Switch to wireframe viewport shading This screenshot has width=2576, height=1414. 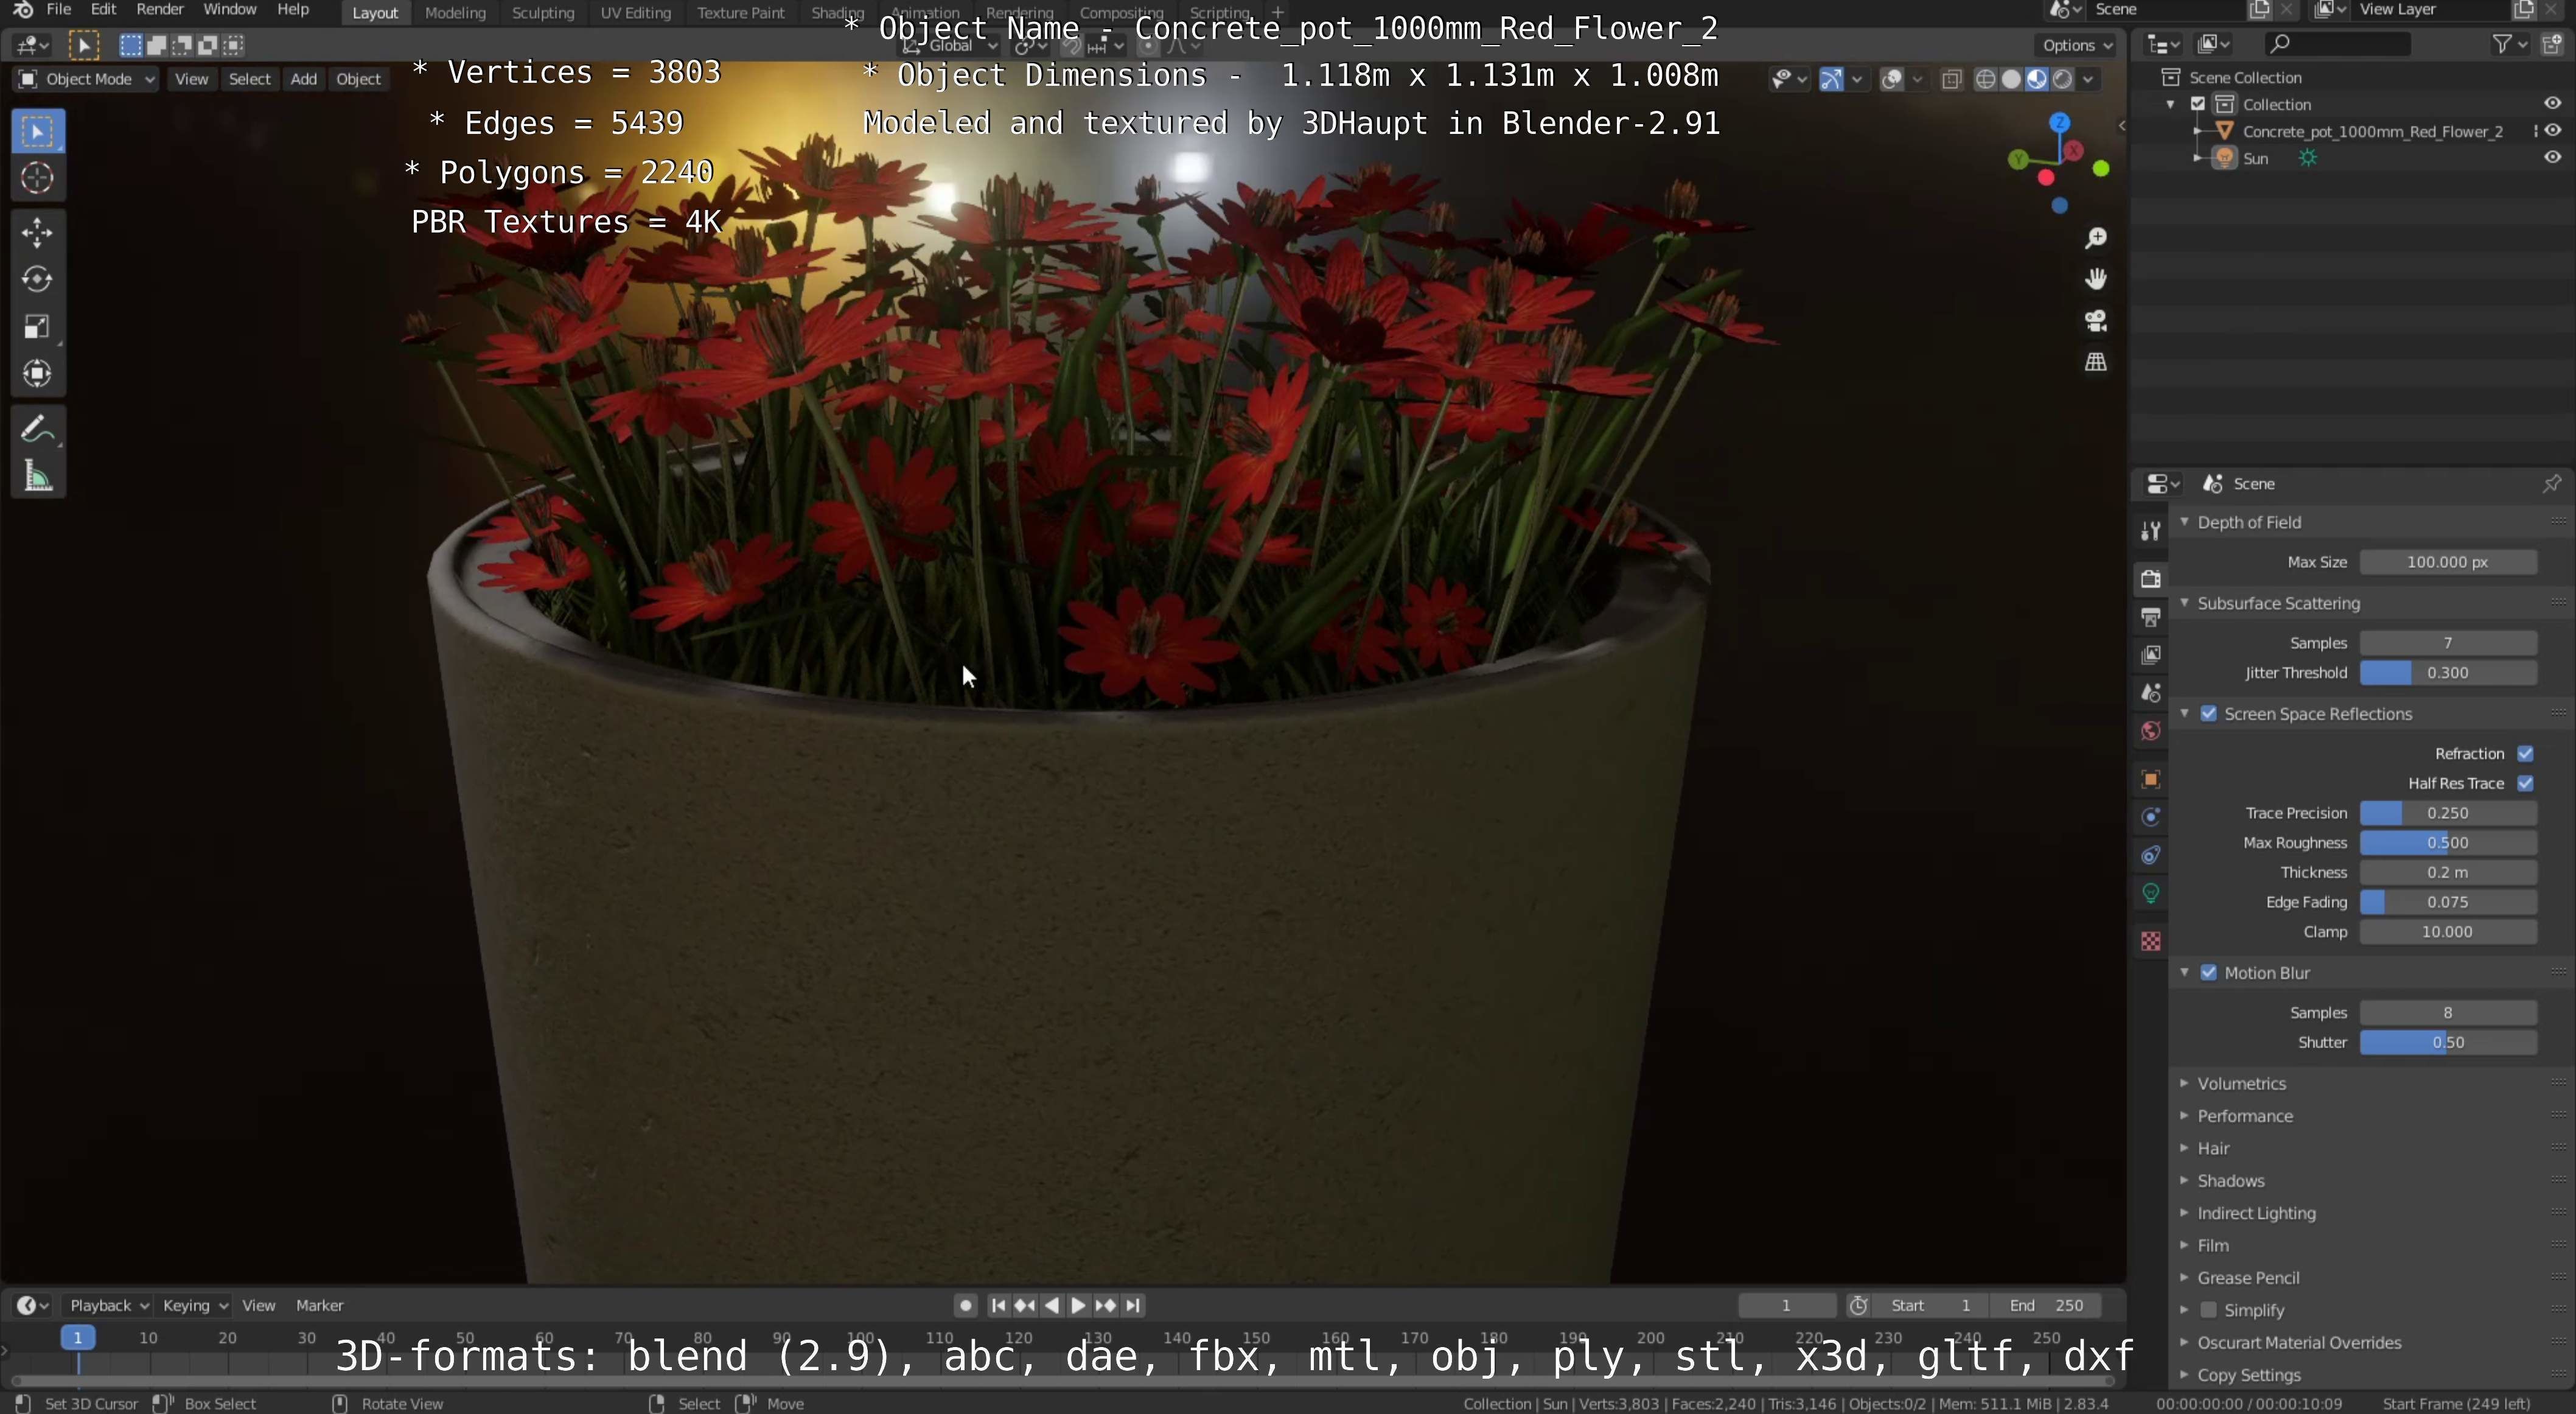coord(1986,79)
